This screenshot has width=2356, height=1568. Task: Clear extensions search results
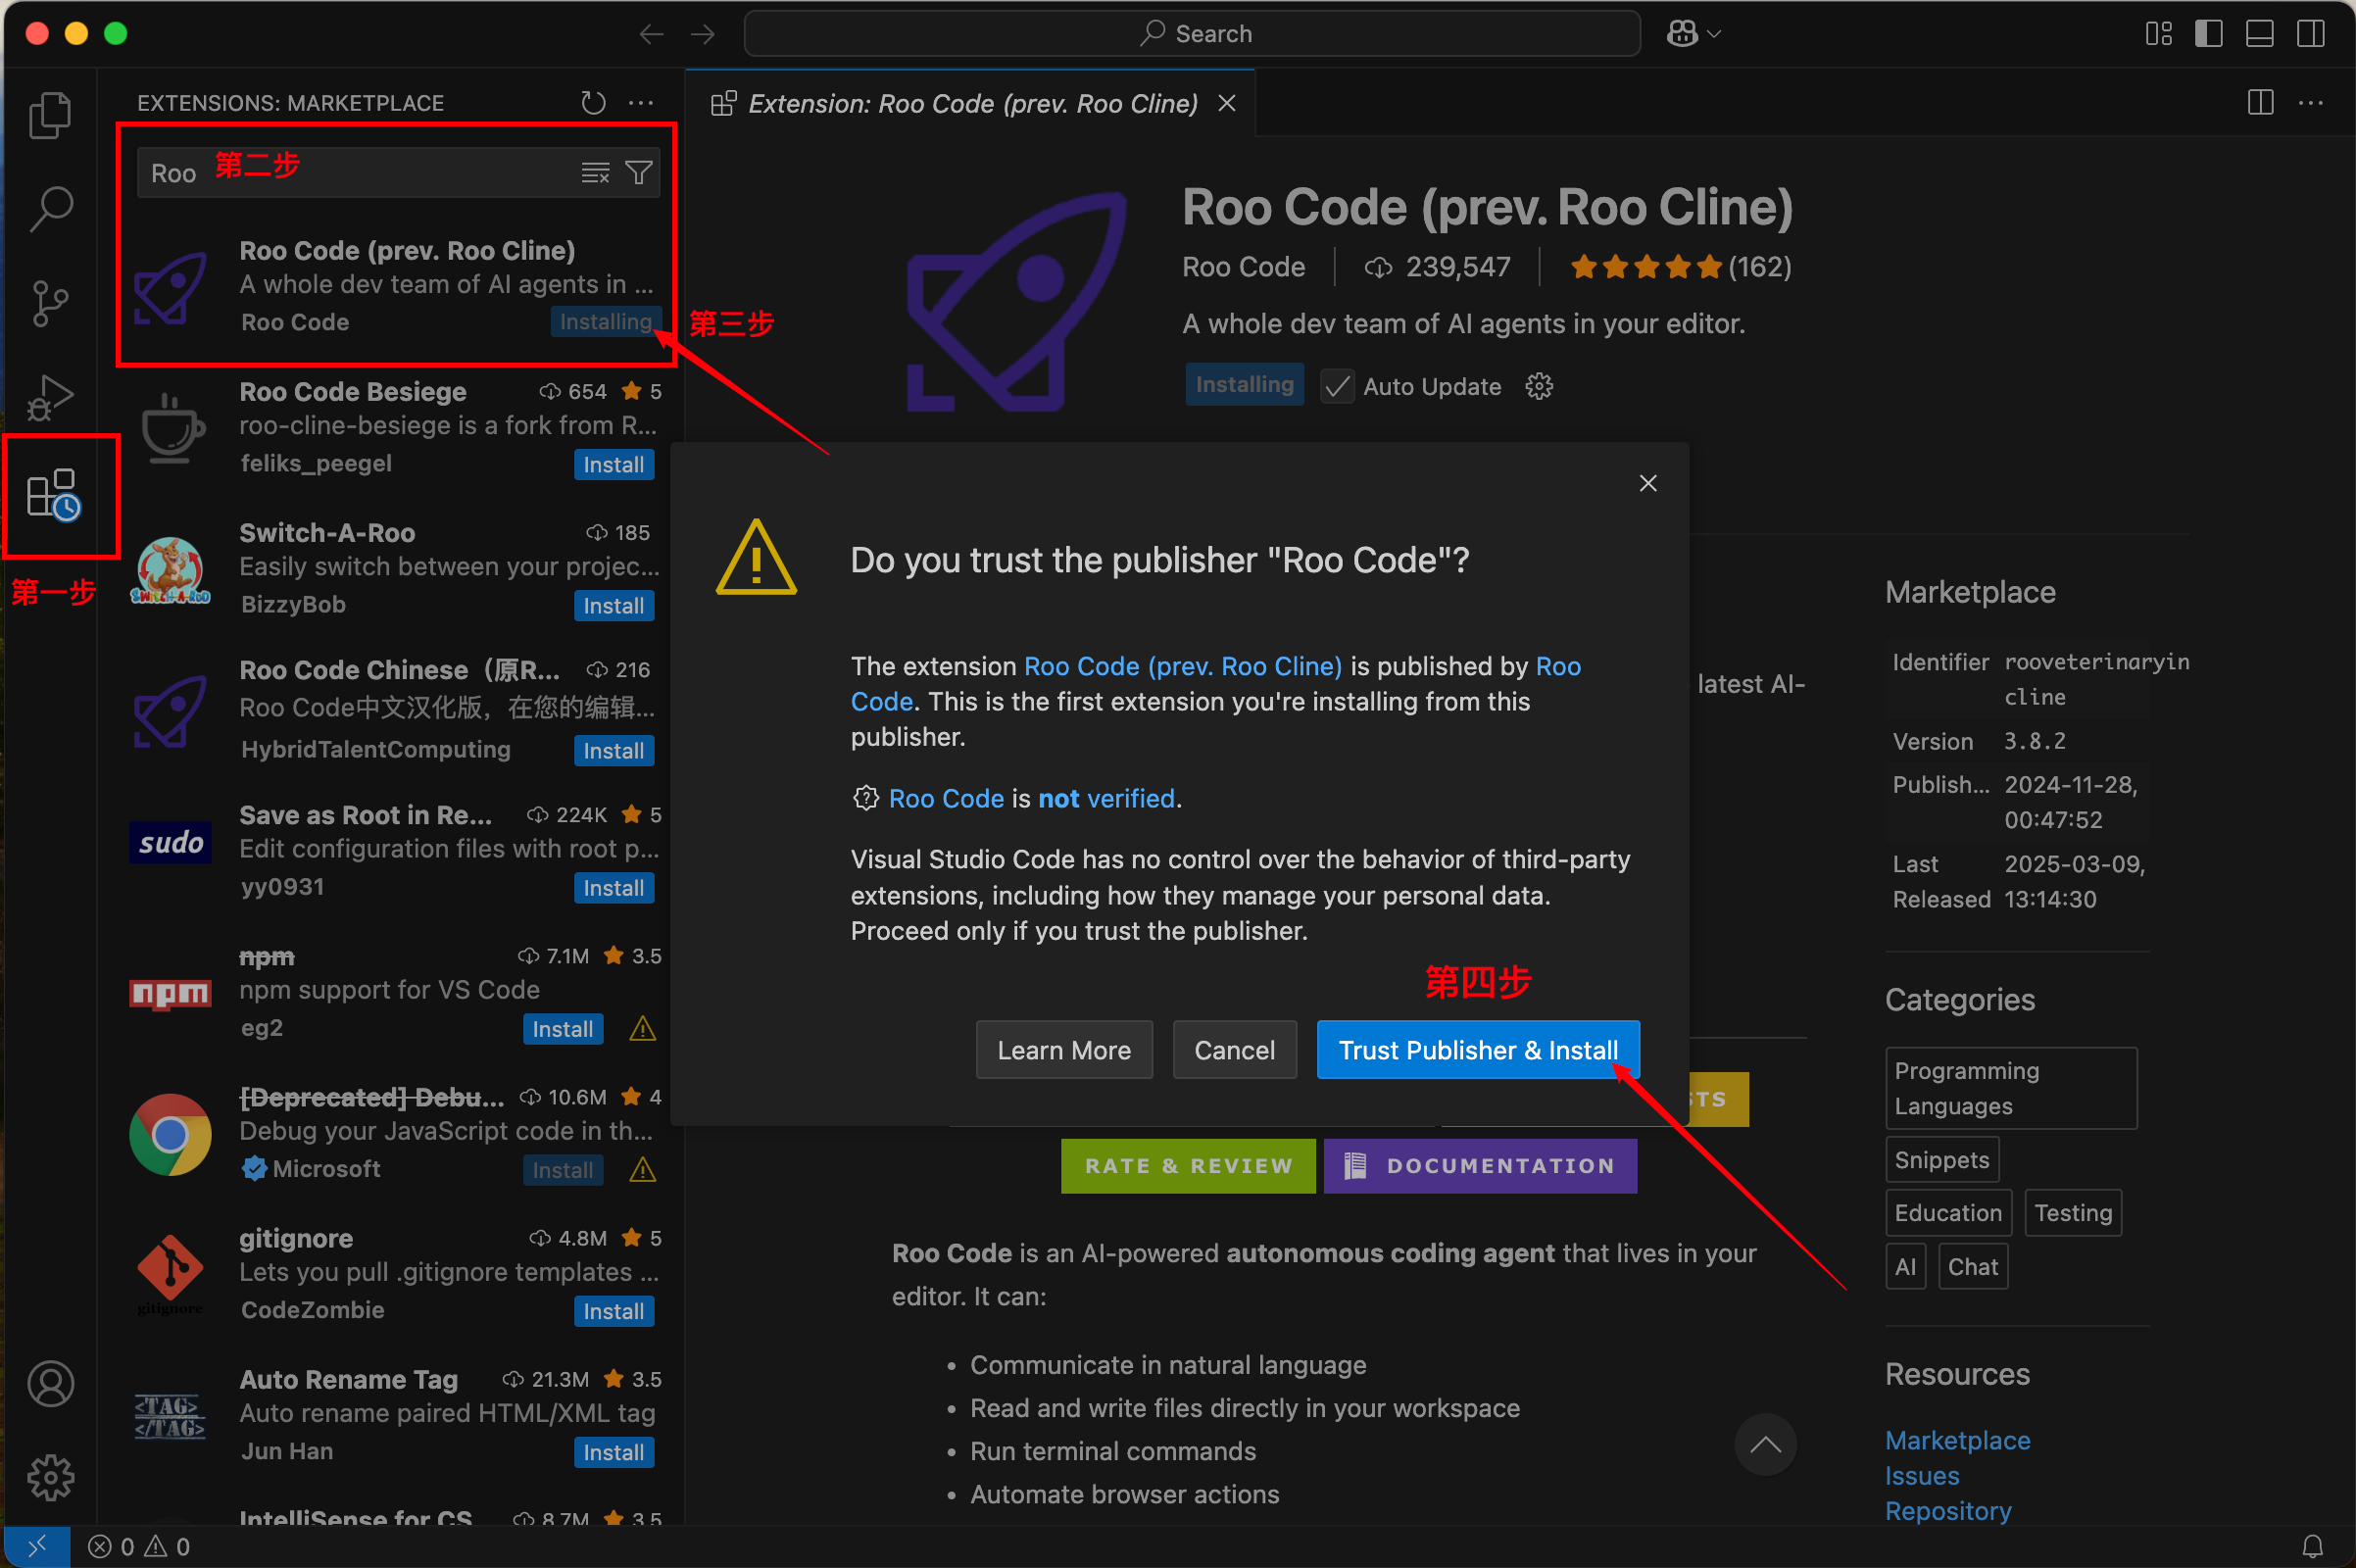tap(595, 173)
